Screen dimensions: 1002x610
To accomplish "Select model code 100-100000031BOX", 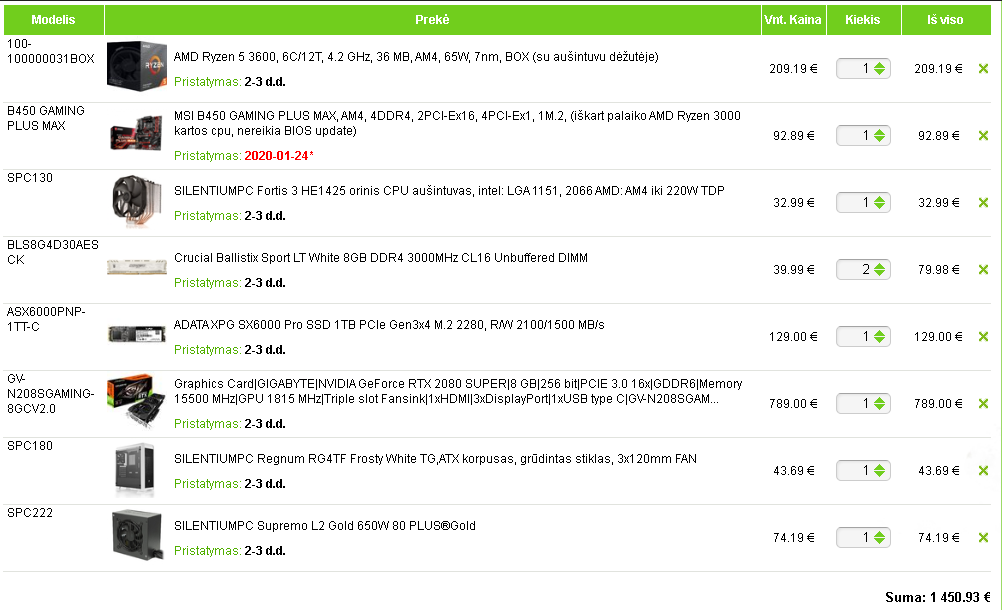I will coord(50,52).
